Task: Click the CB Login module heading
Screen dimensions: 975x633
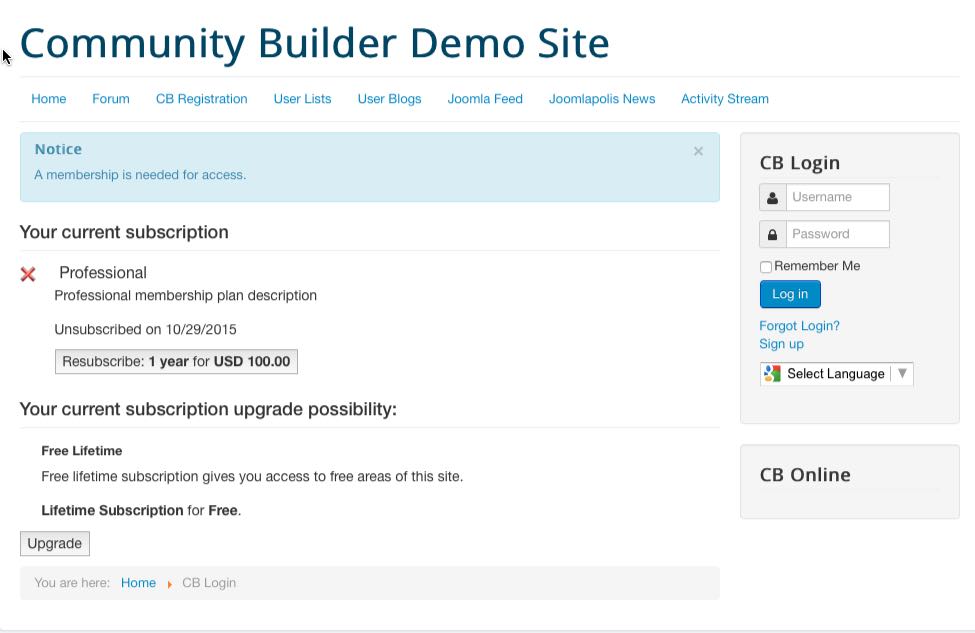Action: coord(800,163)
